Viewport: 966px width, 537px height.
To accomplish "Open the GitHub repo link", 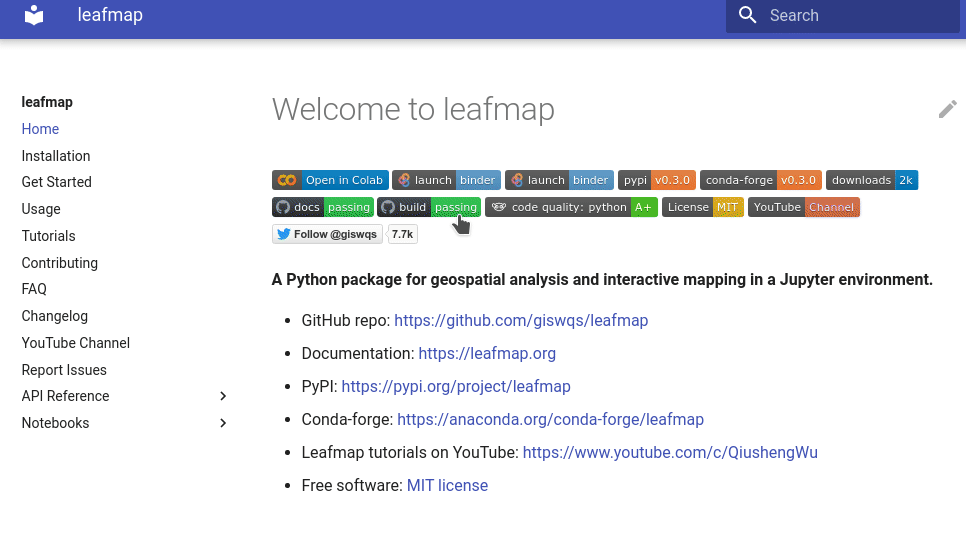I will click(521, 320).
